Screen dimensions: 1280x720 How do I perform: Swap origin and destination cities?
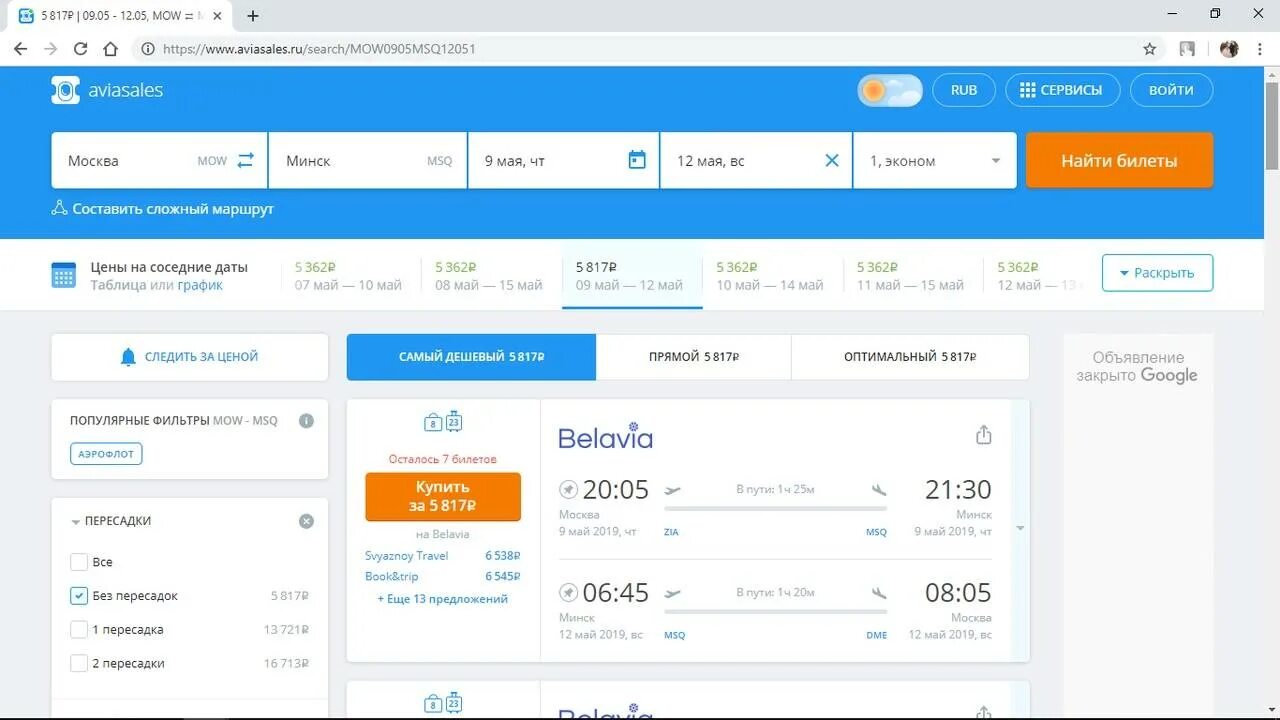coord(246,160)
